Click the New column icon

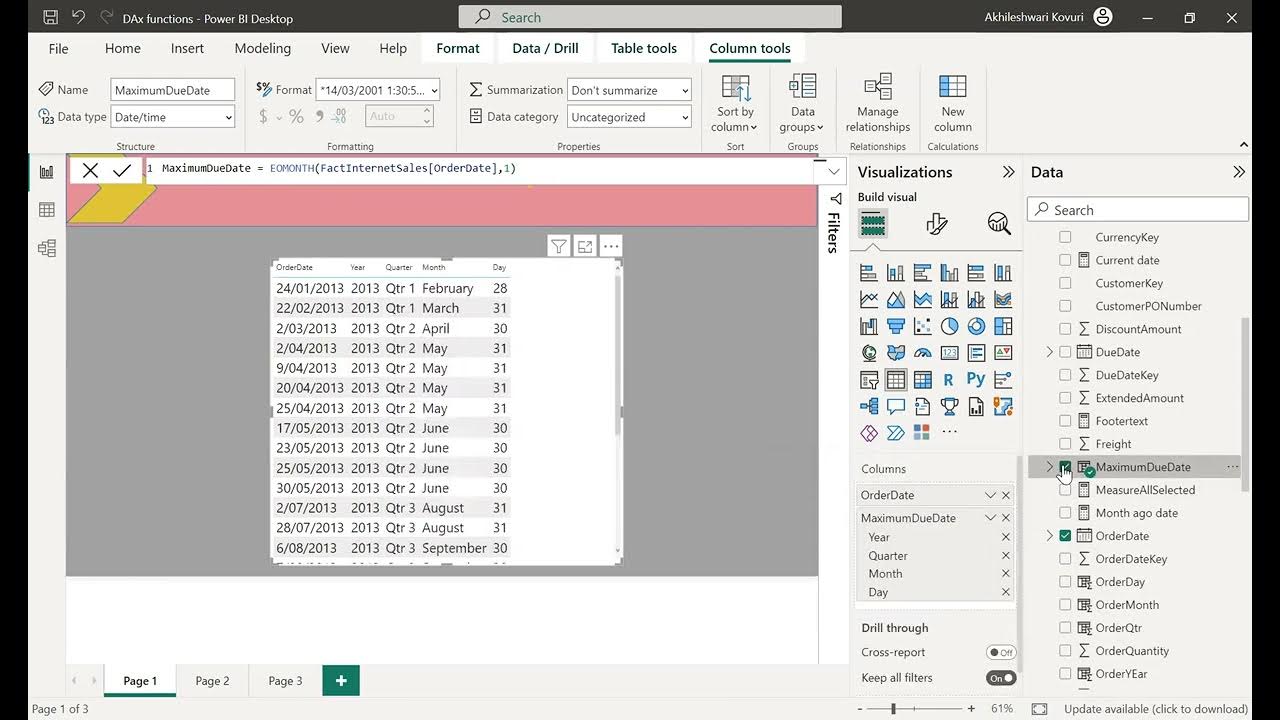point(953,87)
